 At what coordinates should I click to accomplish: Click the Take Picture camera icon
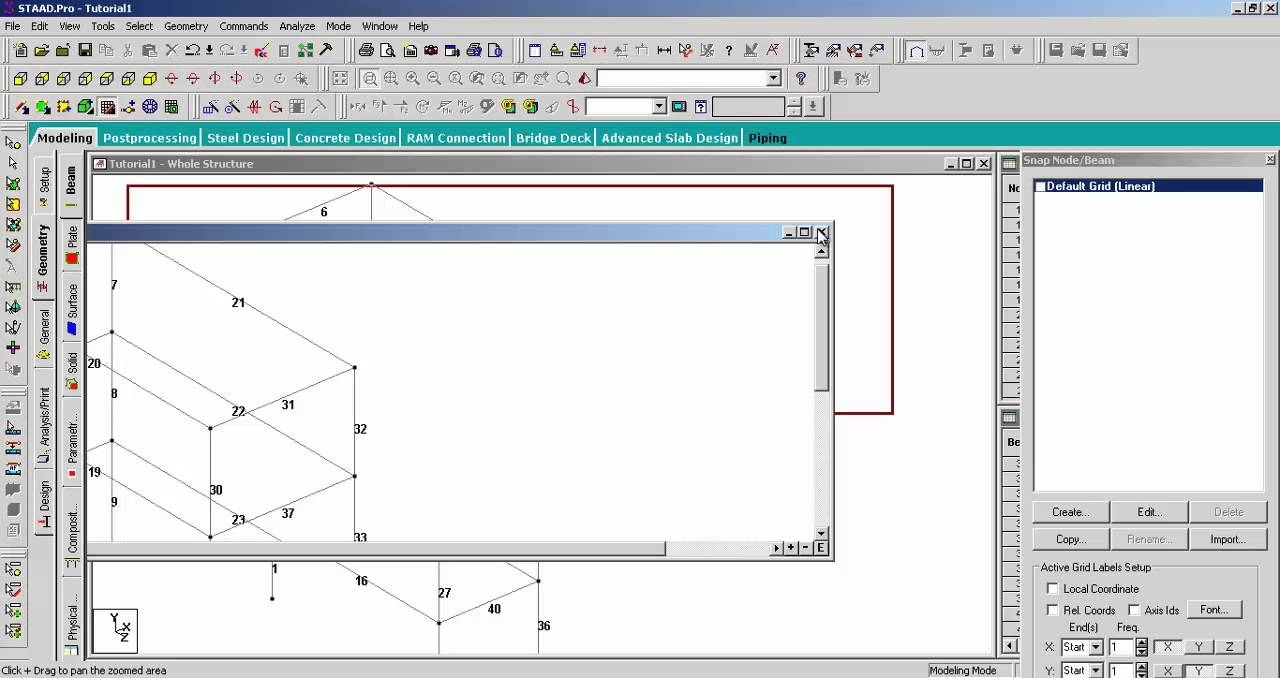coord(431,50)
